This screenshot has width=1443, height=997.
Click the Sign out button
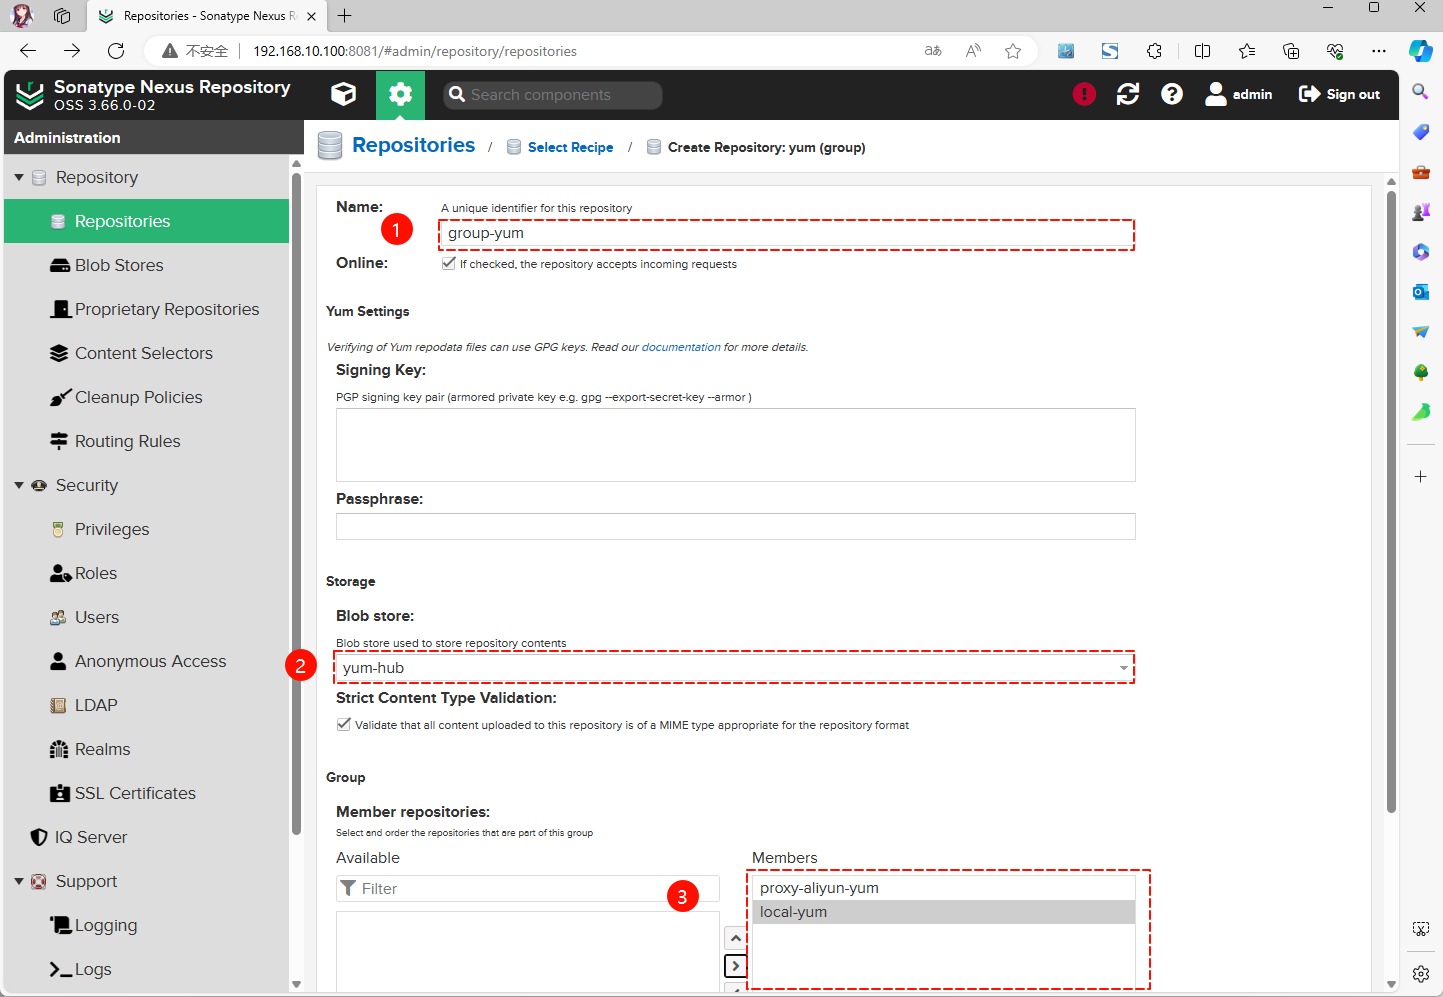[x=1339, y=94]
